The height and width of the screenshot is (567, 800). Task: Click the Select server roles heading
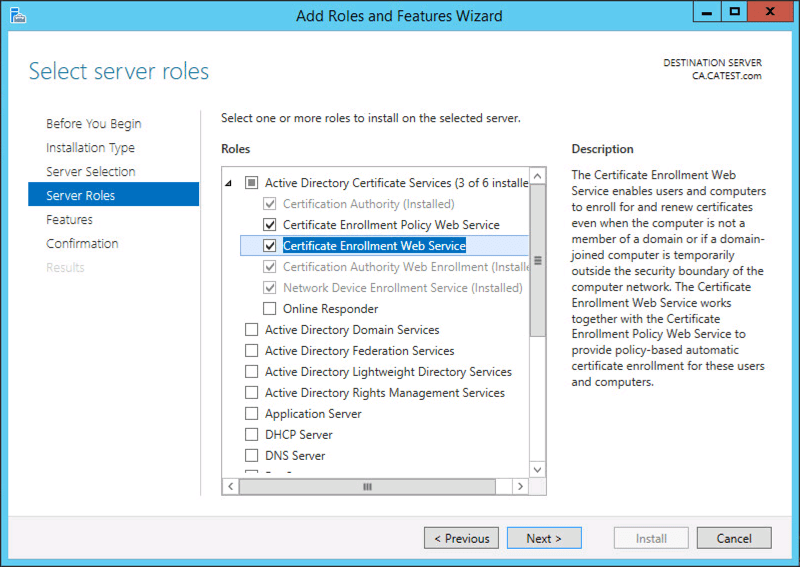[119, 71]
